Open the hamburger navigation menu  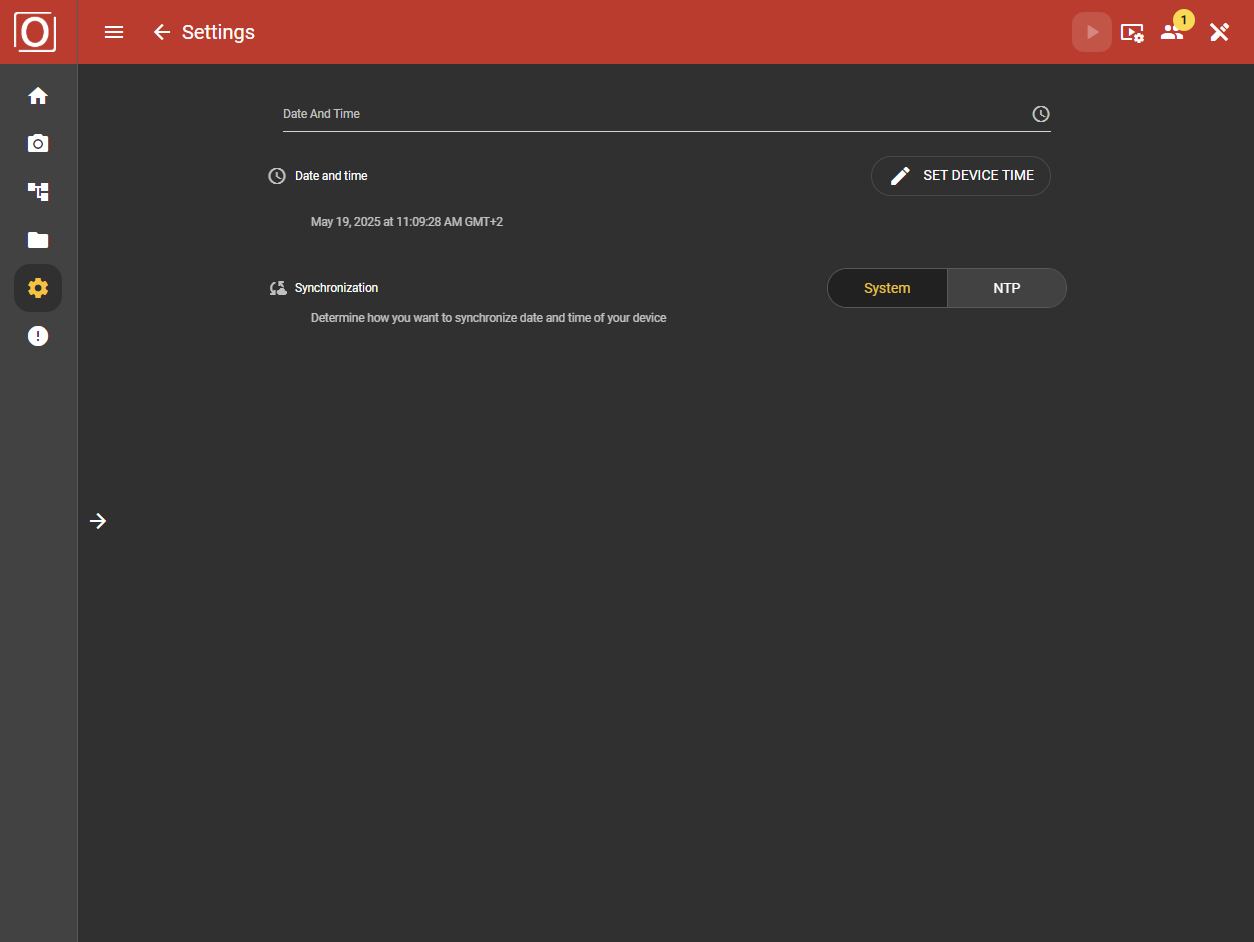[x=114, y=32]
